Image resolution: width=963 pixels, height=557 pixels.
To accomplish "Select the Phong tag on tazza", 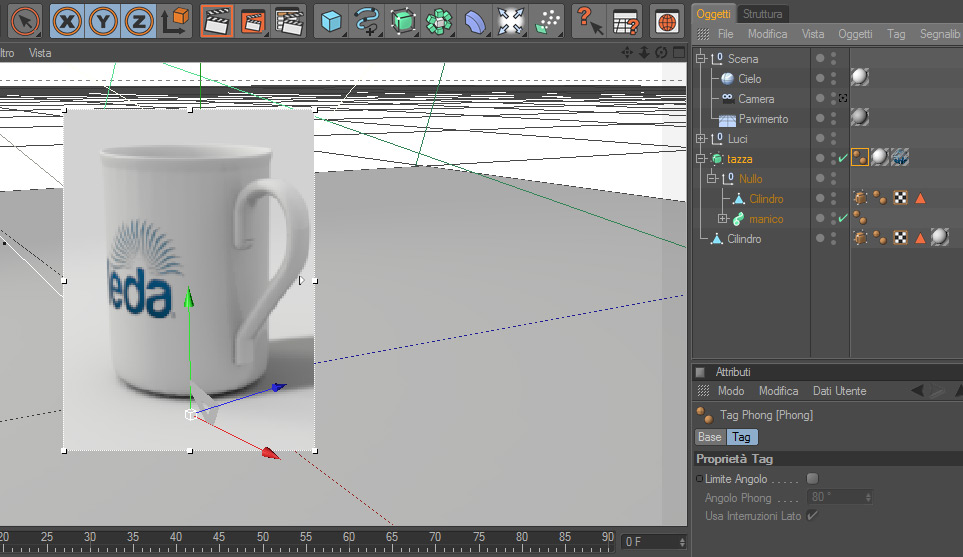I will point(860,157).
